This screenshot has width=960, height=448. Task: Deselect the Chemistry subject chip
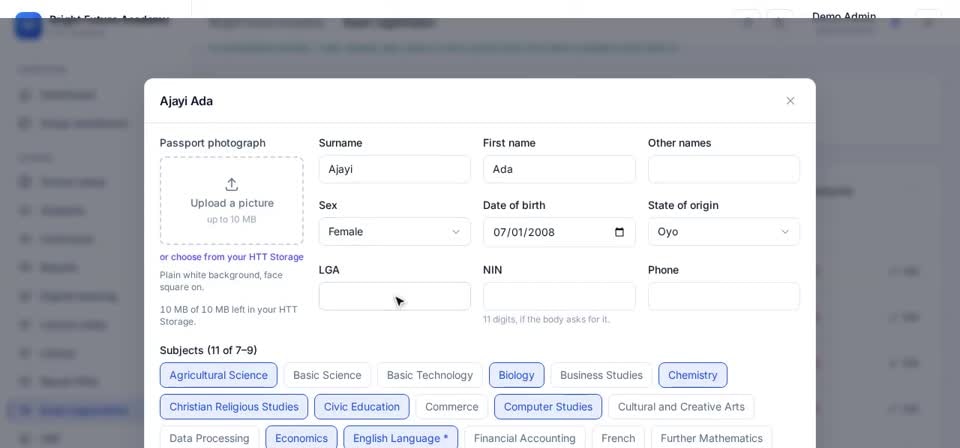tap(692, 375)
